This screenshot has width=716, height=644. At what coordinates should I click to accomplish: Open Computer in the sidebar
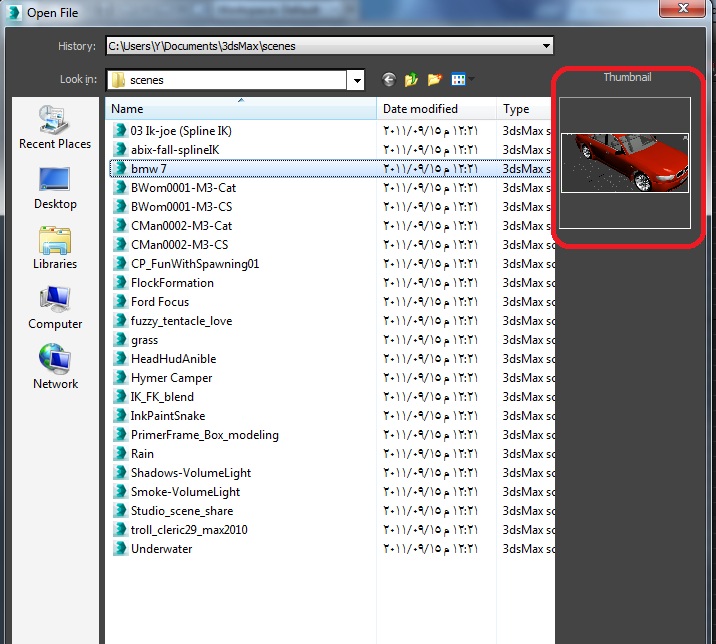[55, 308]
